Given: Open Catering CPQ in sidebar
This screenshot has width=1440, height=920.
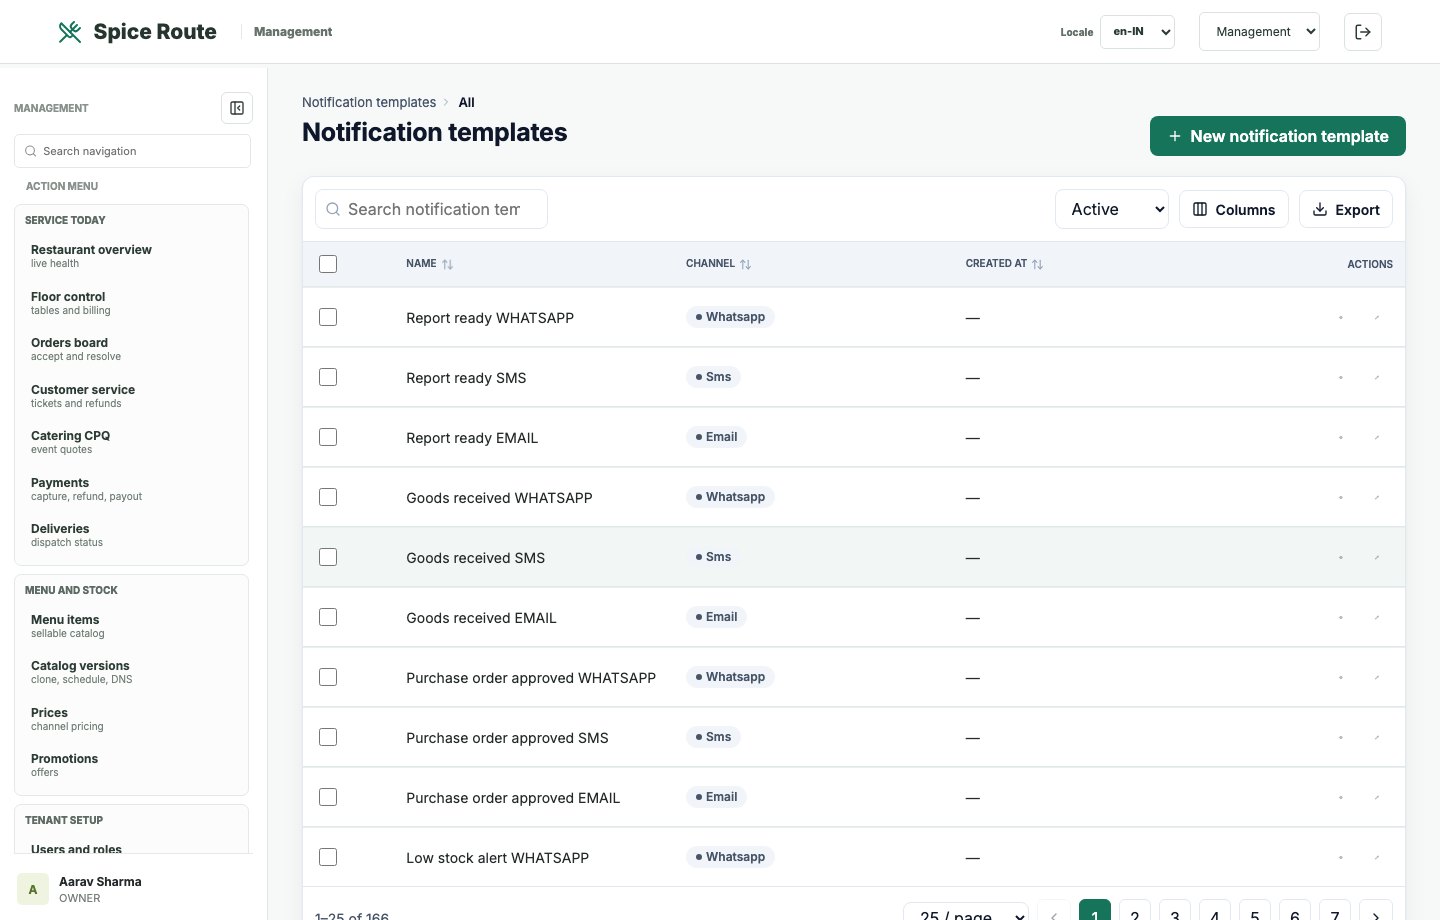Looking at the screenshot, I should [x=131, y=442].
